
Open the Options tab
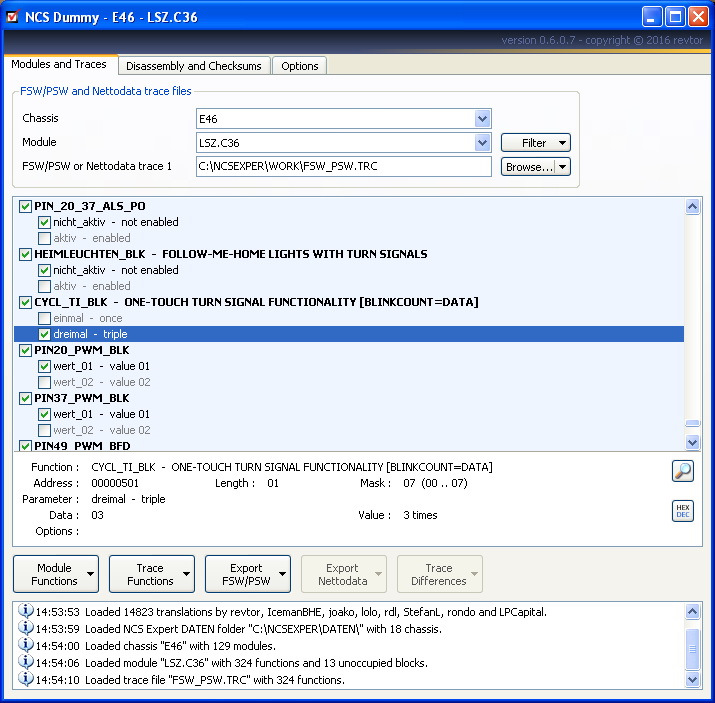tap(300, 66)
